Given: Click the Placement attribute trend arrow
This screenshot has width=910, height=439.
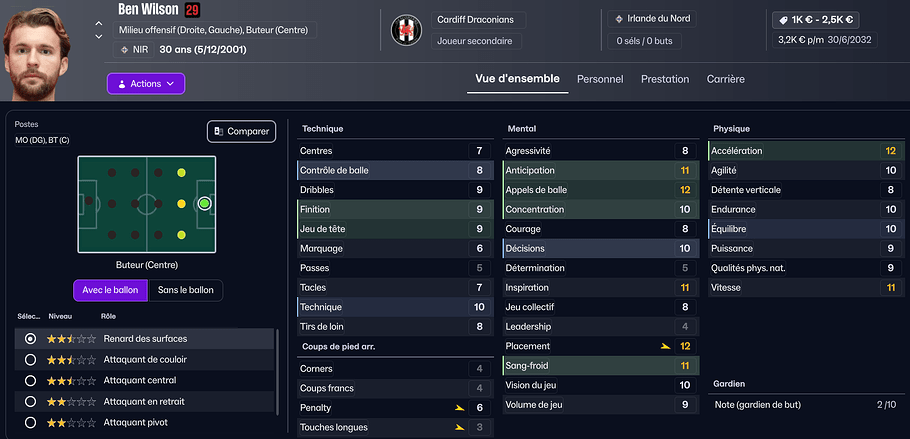Looking at the screenshot, I should (x=665, y=346).
